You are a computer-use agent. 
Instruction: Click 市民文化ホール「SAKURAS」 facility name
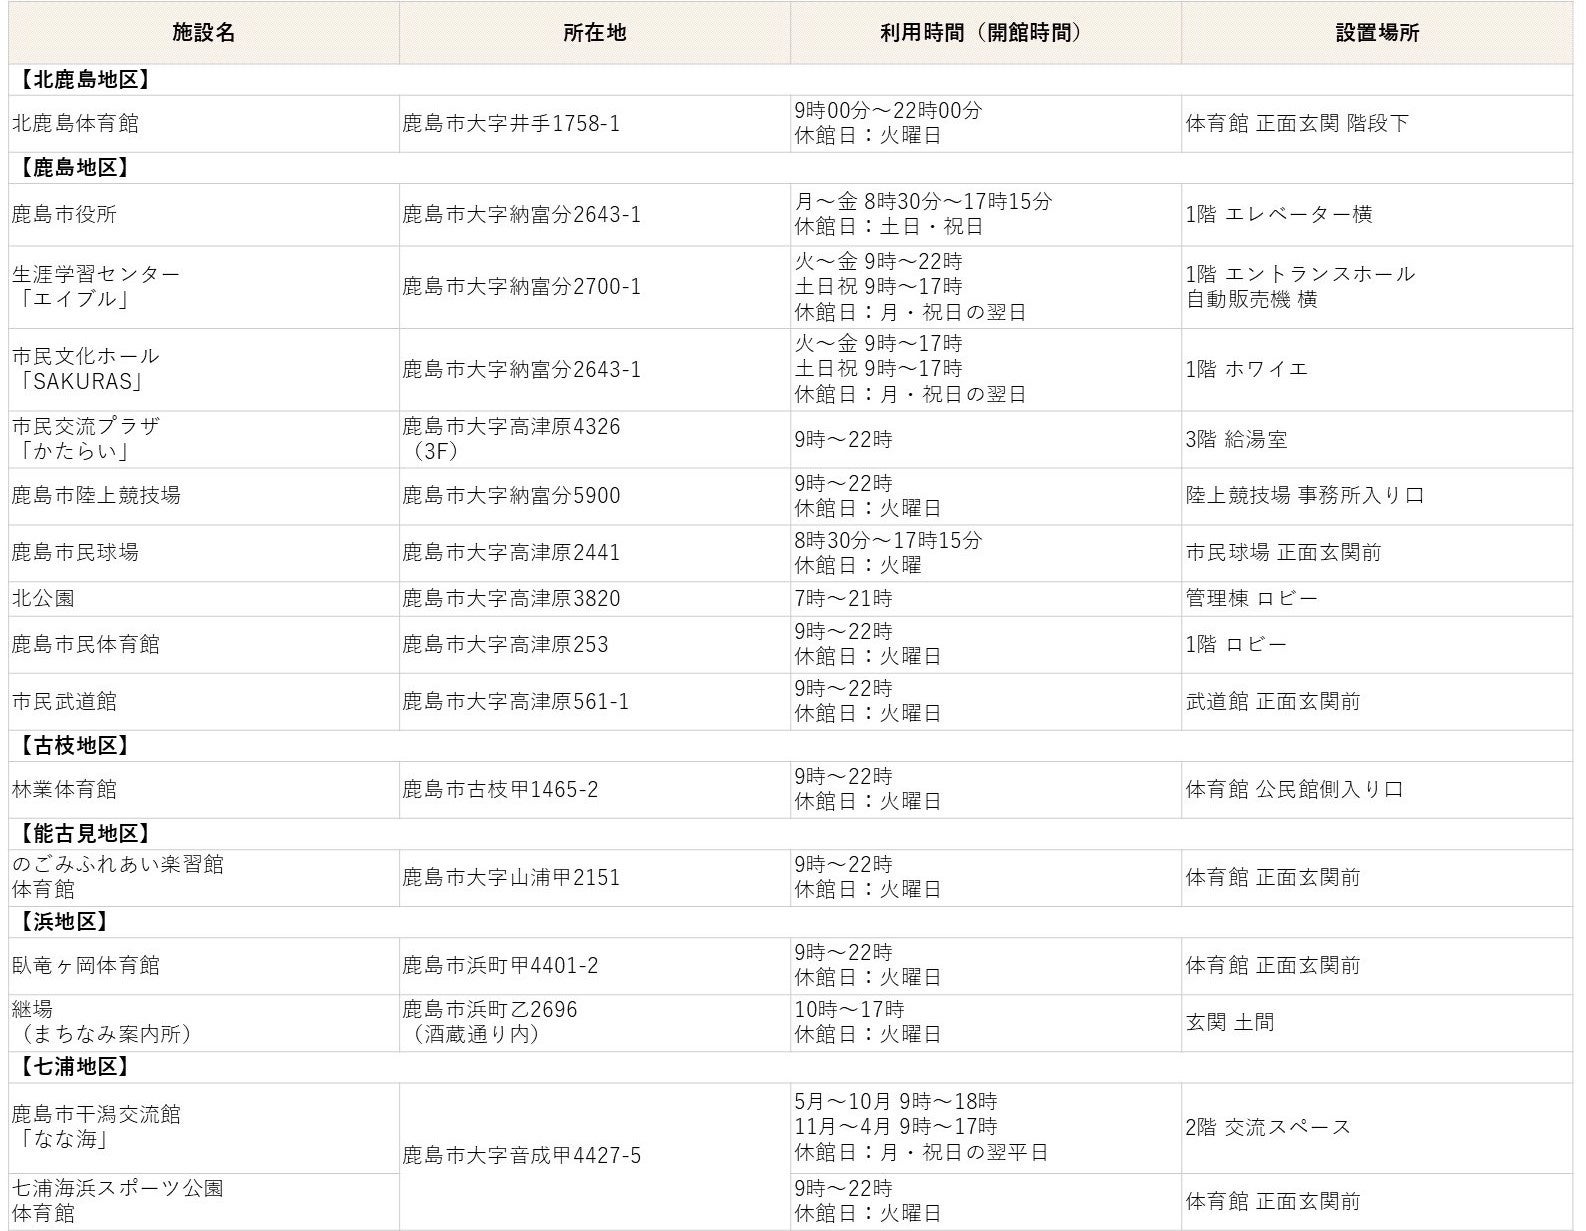tap(86, 369)
